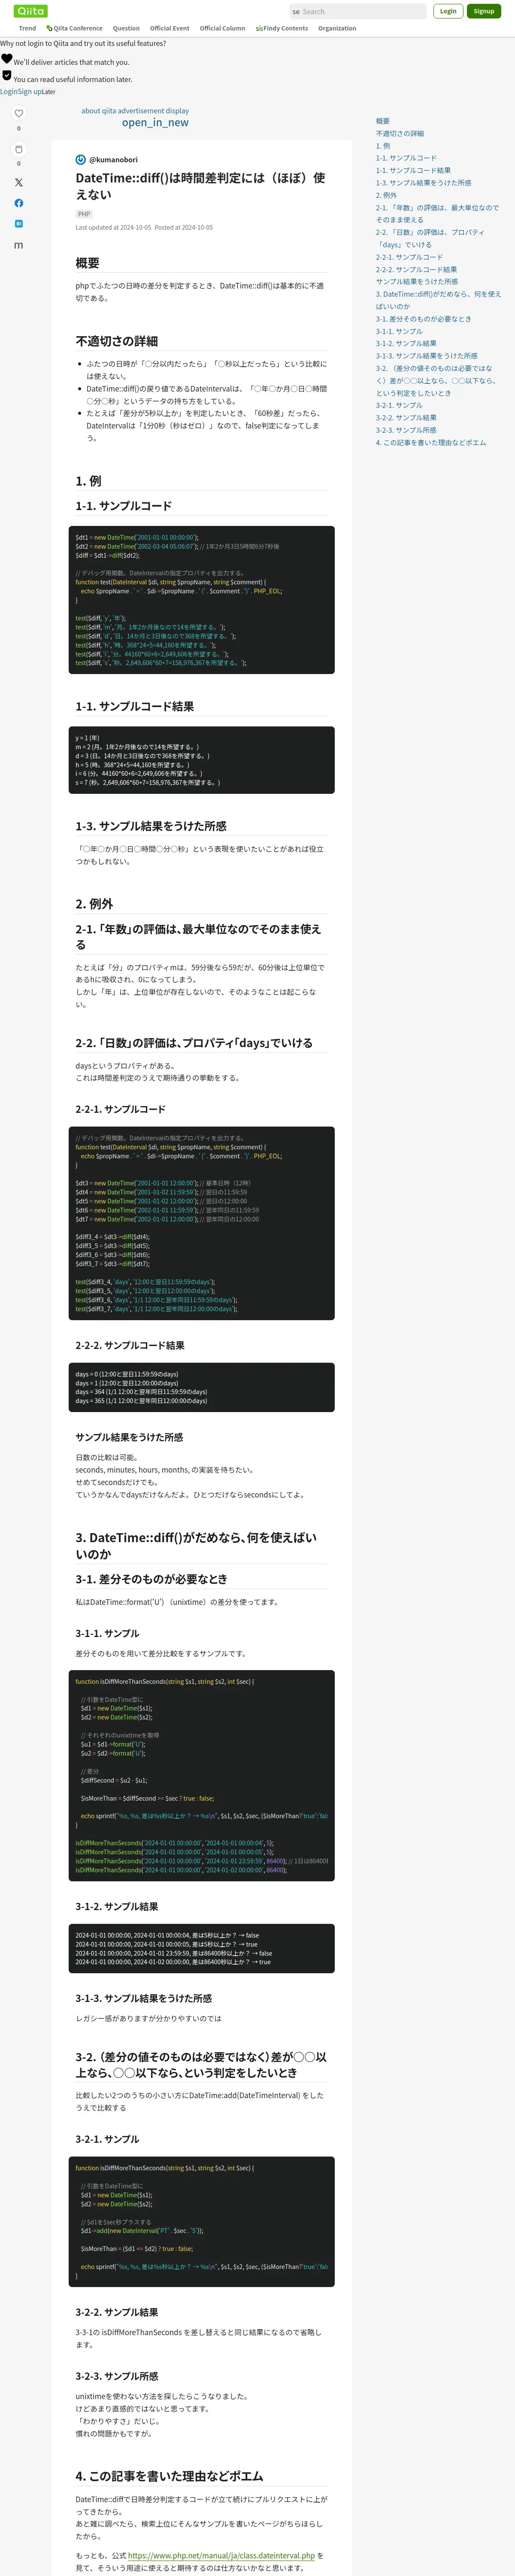This screenshot has height=2576, width=515.
Task: Jump to 3-2-3. サンプル所感 in contents
Action: pos(406,430)
